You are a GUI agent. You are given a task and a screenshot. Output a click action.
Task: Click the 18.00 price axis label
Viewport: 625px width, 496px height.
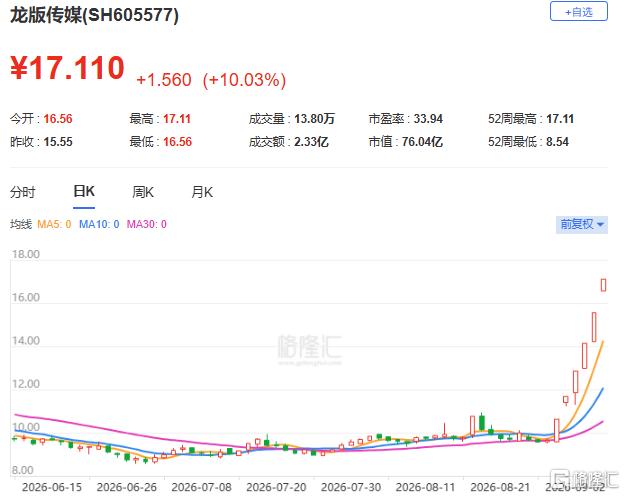coord(26,254)
